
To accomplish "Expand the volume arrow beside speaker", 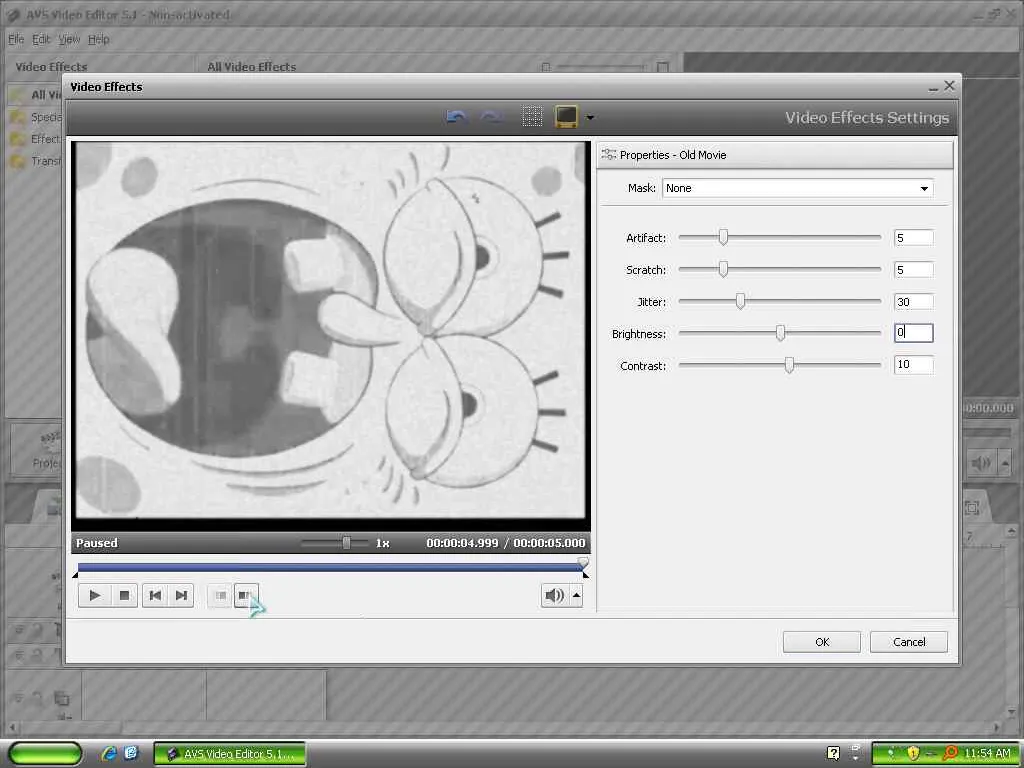I will (x=576, y=596).
